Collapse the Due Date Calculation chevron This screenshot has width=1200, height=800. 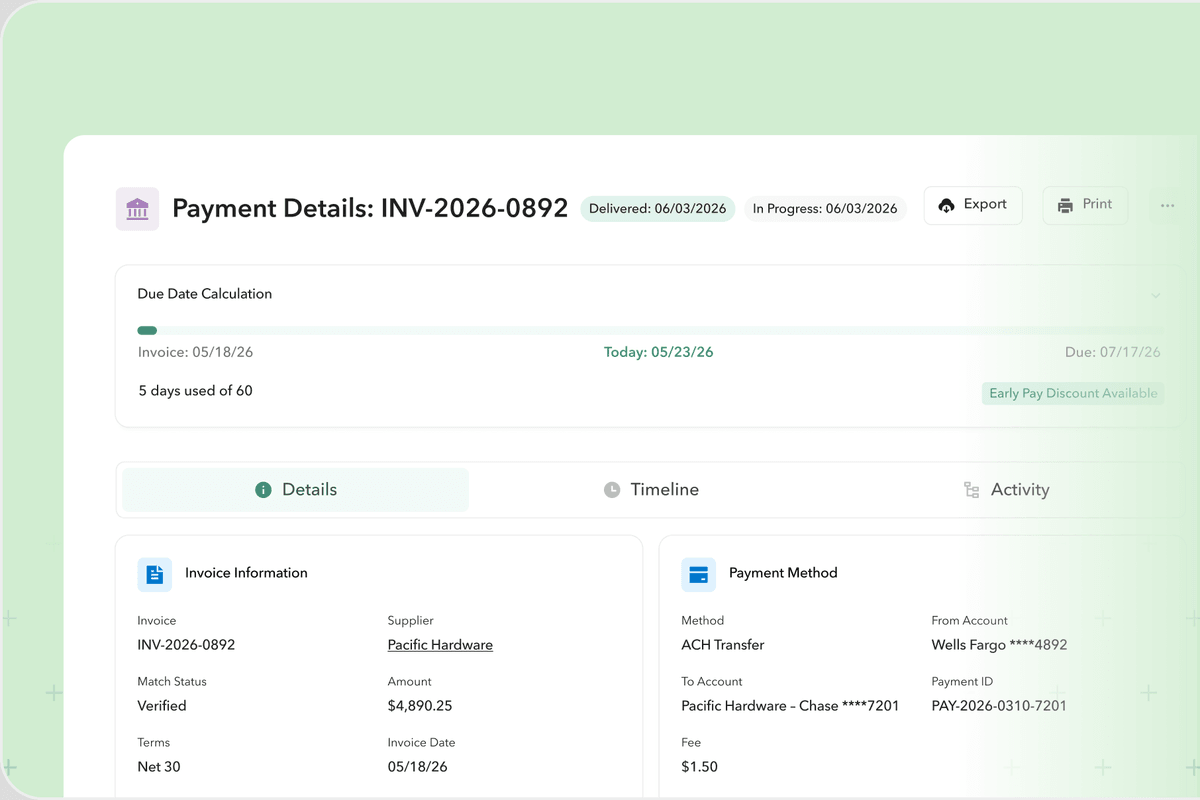1156,295
